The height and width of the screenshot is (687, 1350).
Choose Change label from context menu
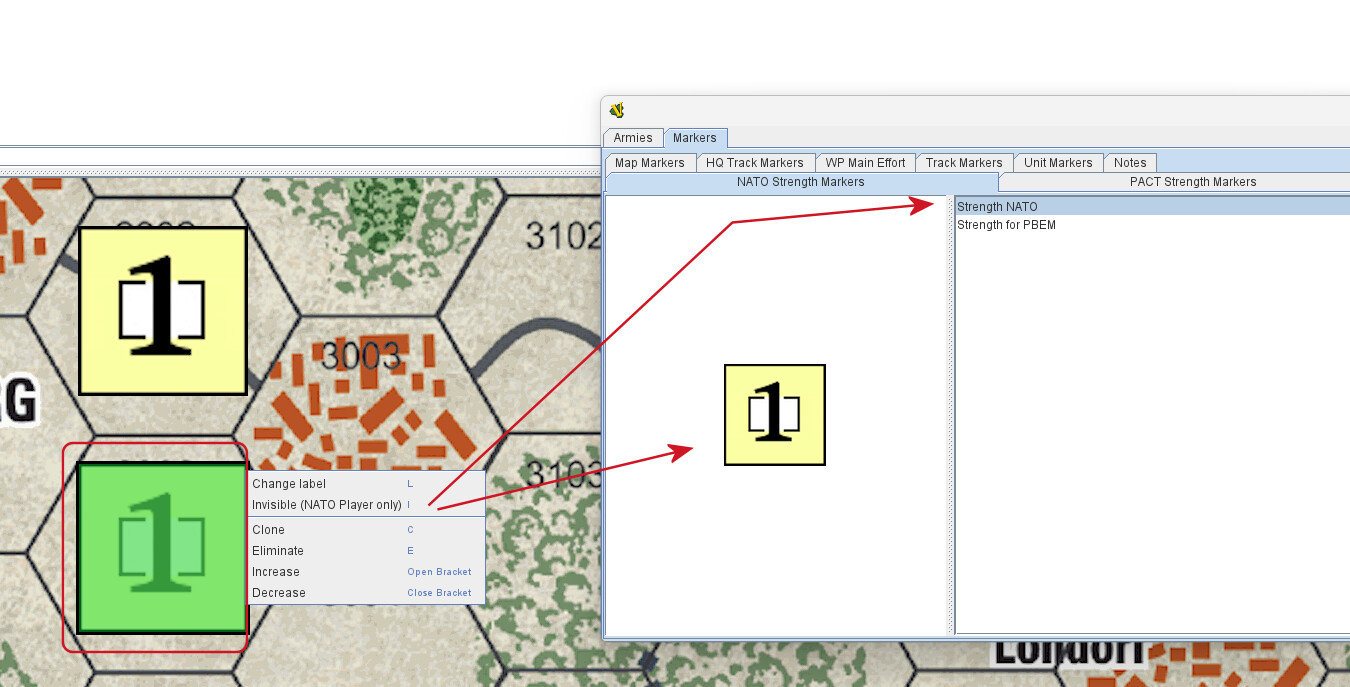289,484
